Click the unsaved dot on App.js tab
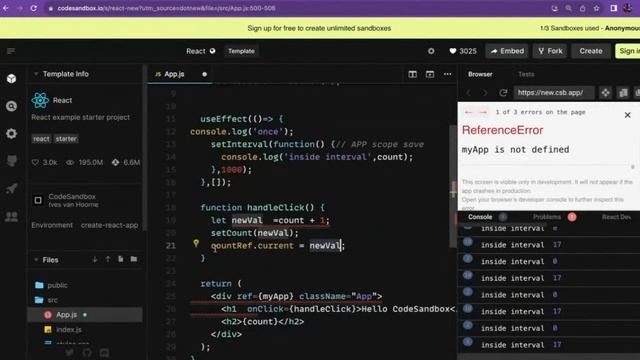The image size is (640, 360). [204, 74]
